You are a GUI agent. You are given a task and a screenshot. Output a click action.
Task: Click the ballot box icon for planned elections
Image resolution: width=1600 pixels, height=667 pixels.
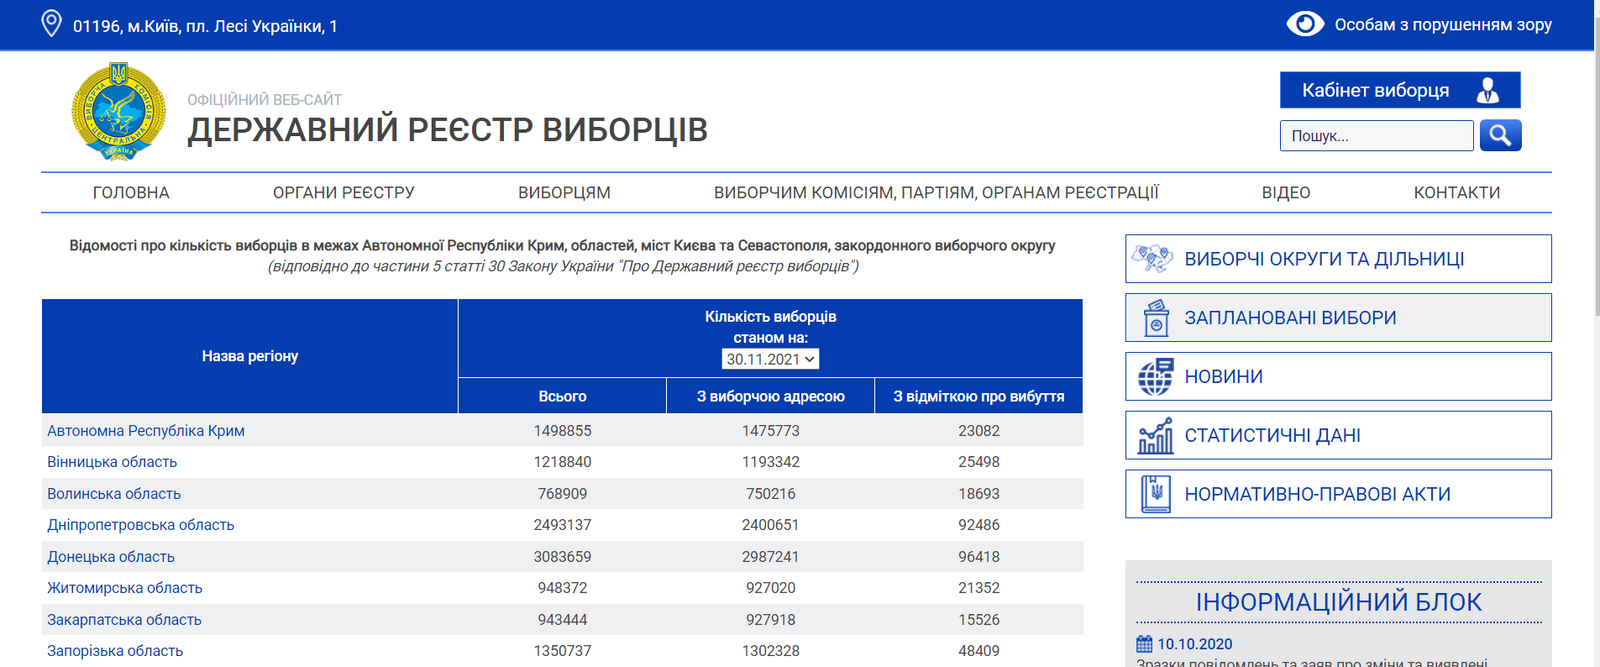pos(1156,318)
